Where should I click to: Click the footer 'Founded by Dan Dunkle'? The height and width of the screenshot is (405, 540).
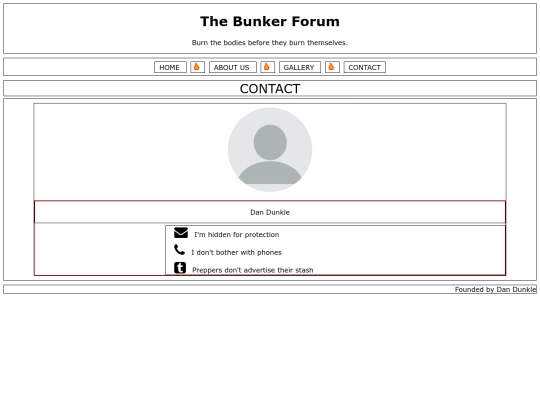pyautogui.click(x=495, y=290)
